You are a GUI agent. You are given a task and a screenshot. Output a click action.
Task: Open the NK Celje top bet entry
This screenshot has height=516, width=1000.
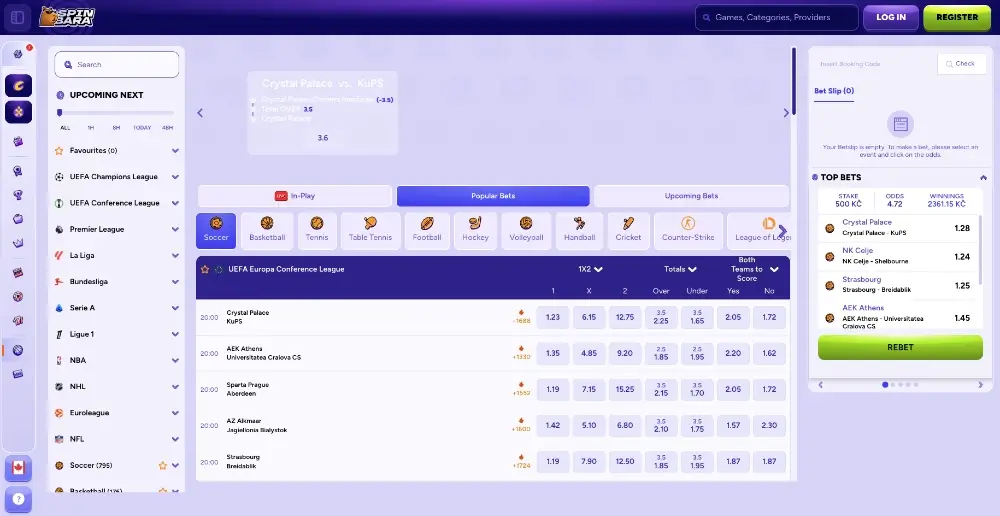point(899,256)
